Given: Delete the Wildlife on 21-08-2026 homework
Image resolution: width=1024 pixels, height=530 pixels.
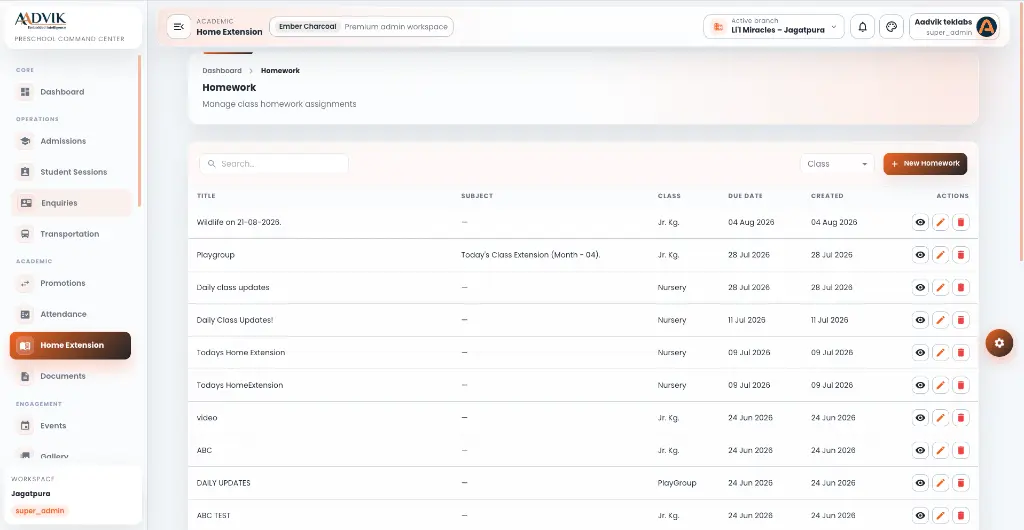Looking at the screenshot, I should coord(961,223).
